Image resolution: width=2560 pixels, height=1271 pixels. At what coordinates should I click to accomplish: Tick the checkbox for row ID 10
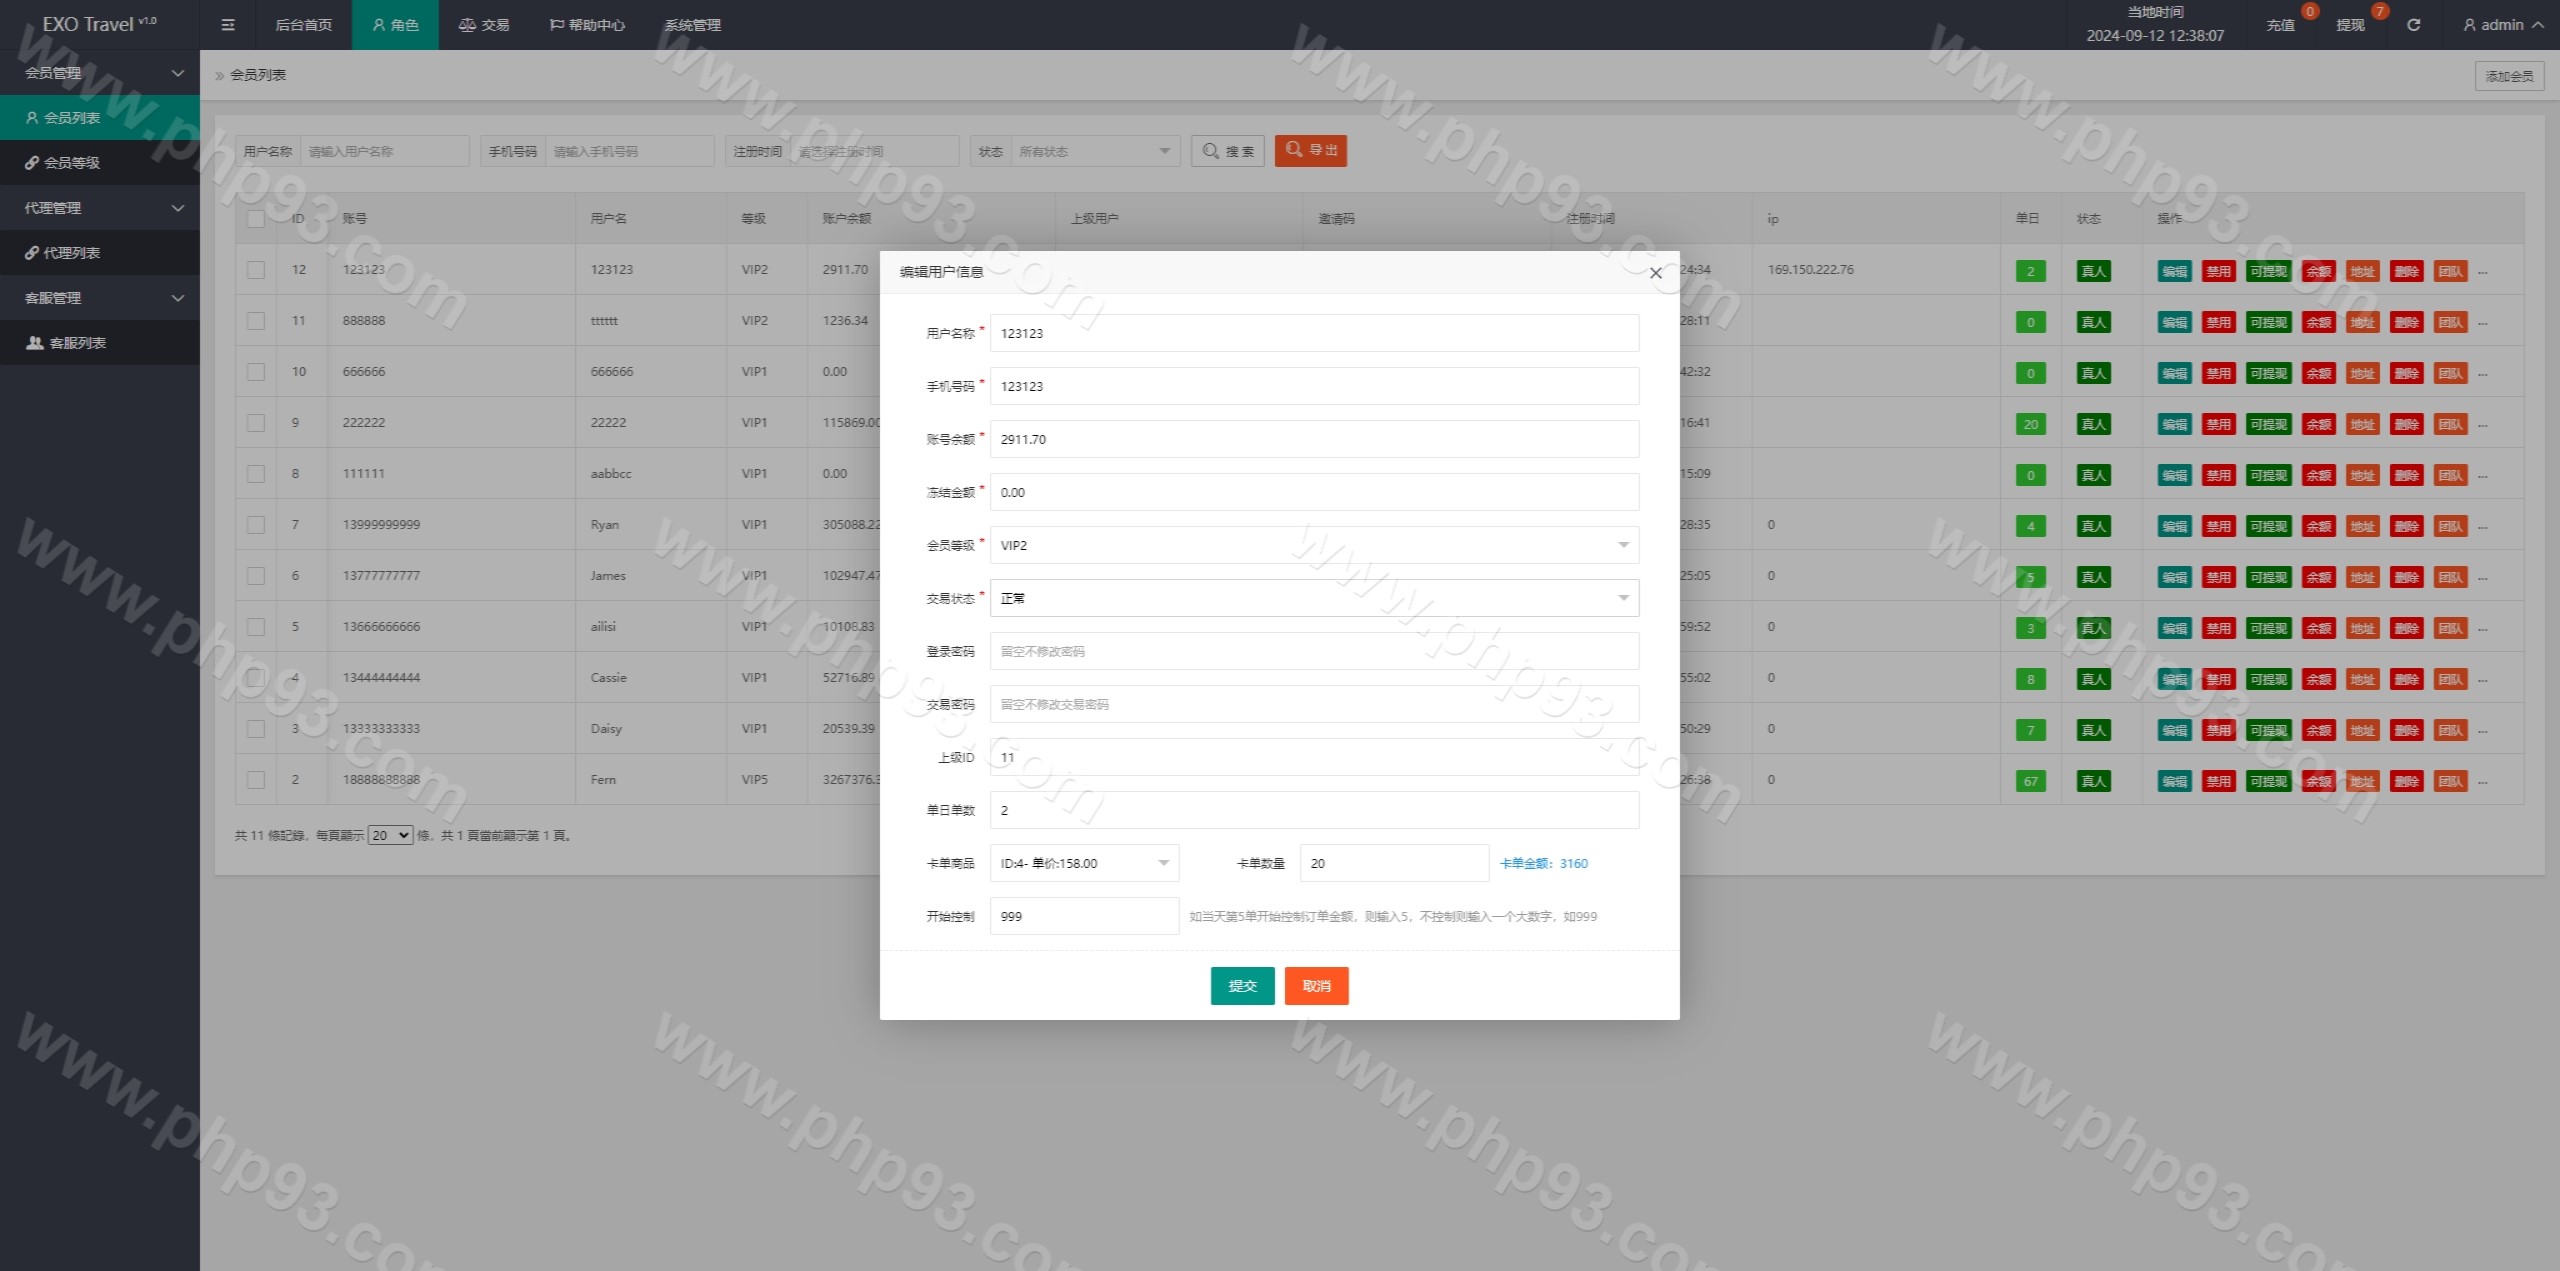point(256,372)
